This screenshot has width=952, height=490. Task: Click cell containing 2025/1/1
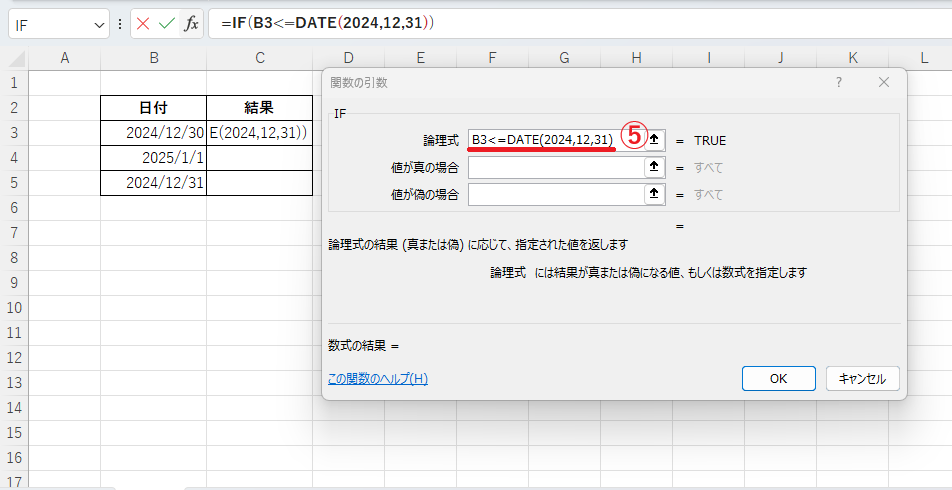tap(154, 158)
